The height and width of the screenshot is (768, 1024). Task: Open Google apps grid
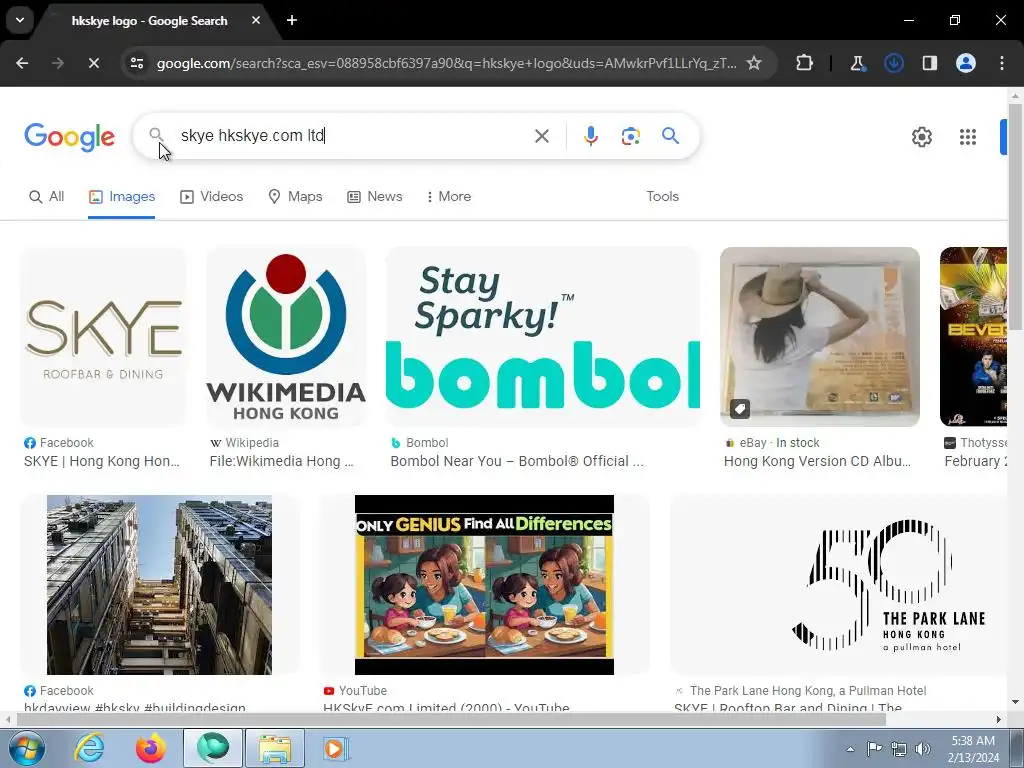[x=967, y=136]
